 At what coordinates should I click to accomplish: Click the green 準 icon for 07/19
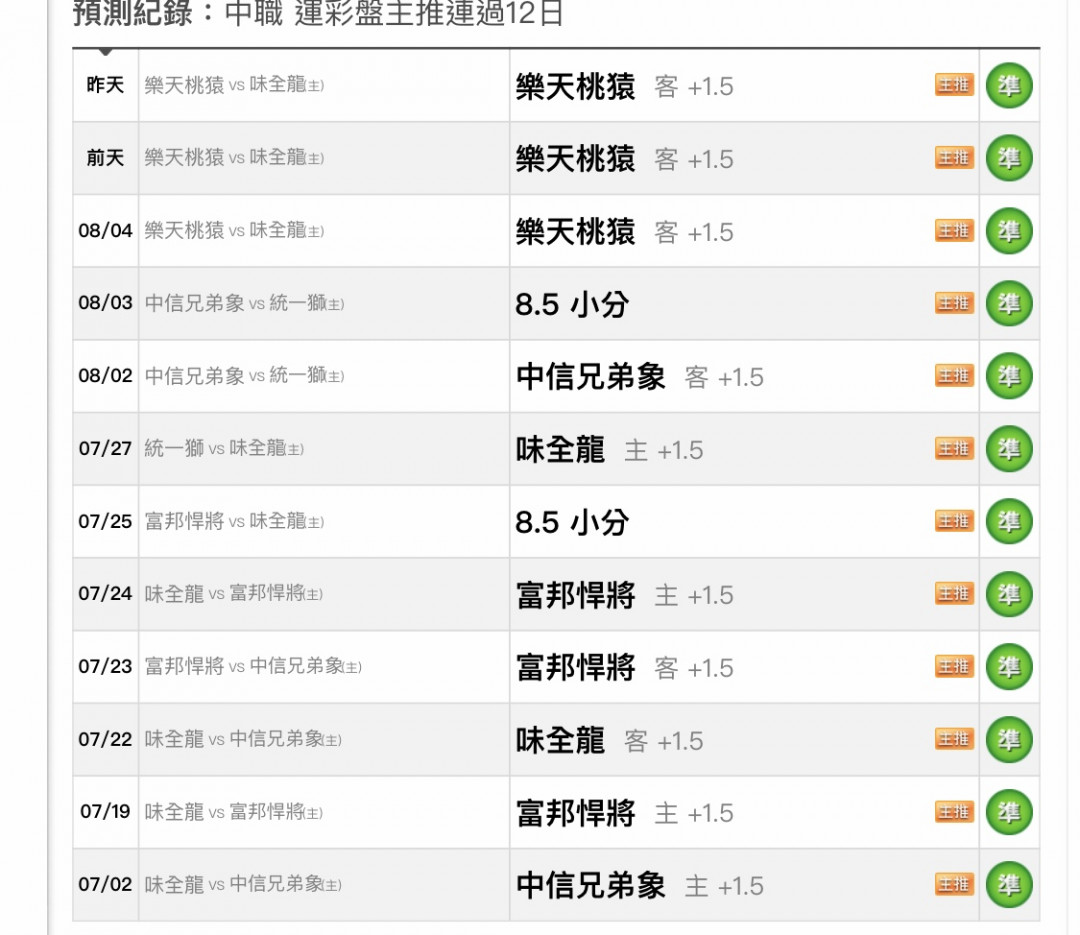[1009, 812]
